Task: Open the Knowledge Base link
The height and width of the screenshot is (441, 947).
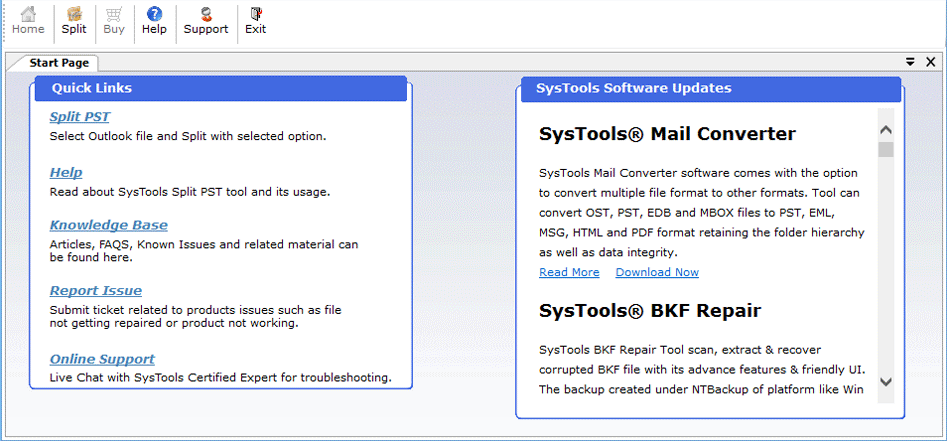Action: [x=109, y=225]
